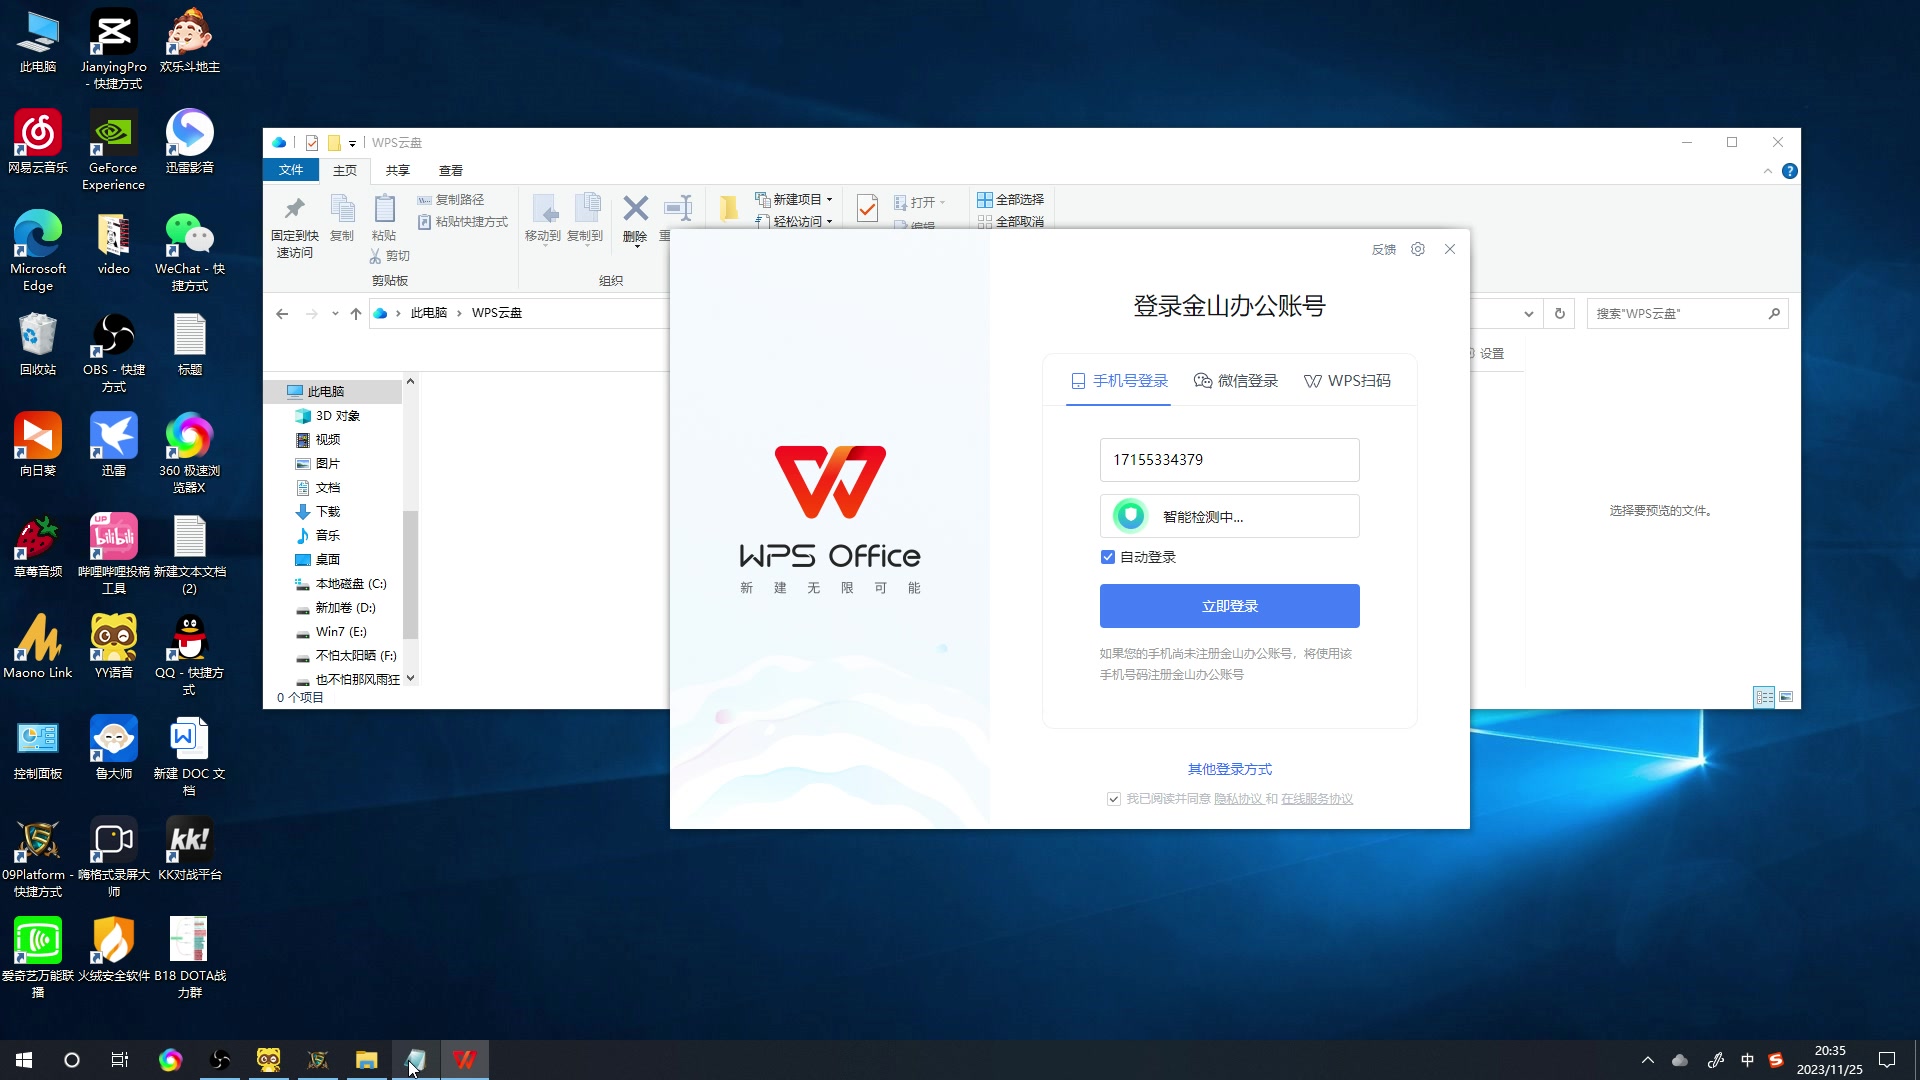Click the Explorer help question mark icon

(1789, 171)
